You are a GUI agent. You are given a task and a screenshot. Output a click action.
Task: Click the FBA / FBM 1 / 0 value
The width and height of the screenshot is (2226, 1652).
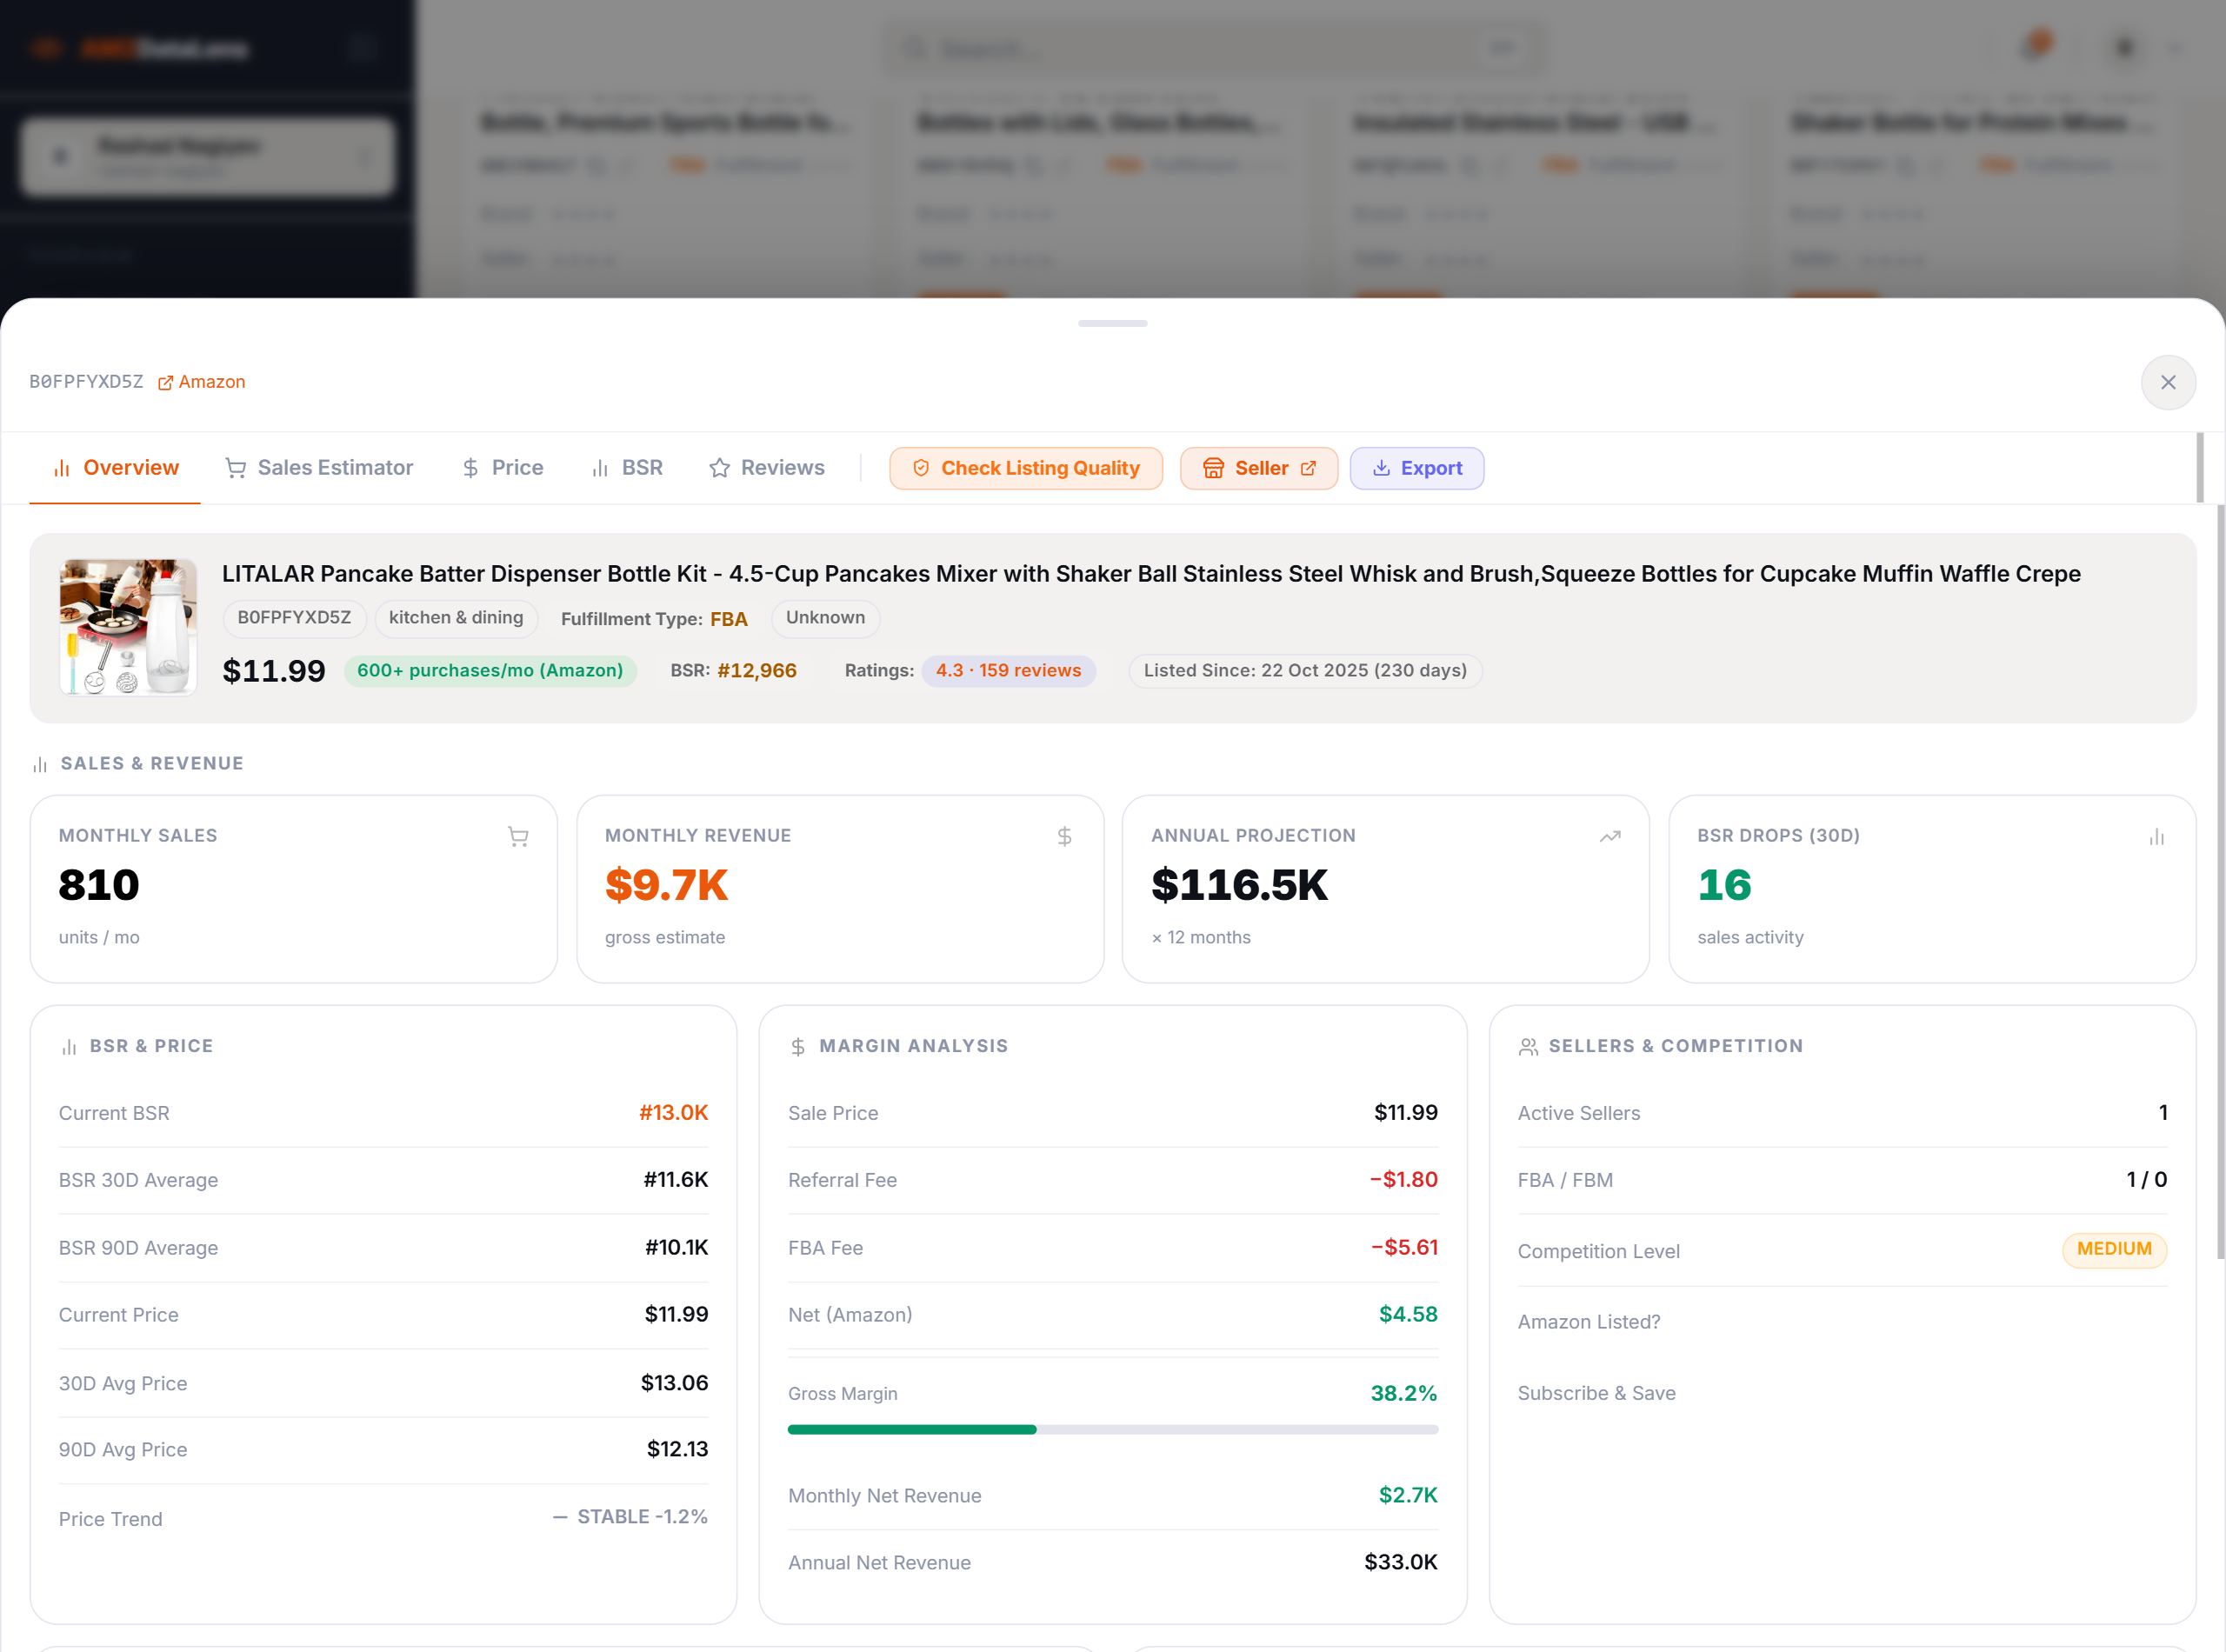point(2146,1180)
